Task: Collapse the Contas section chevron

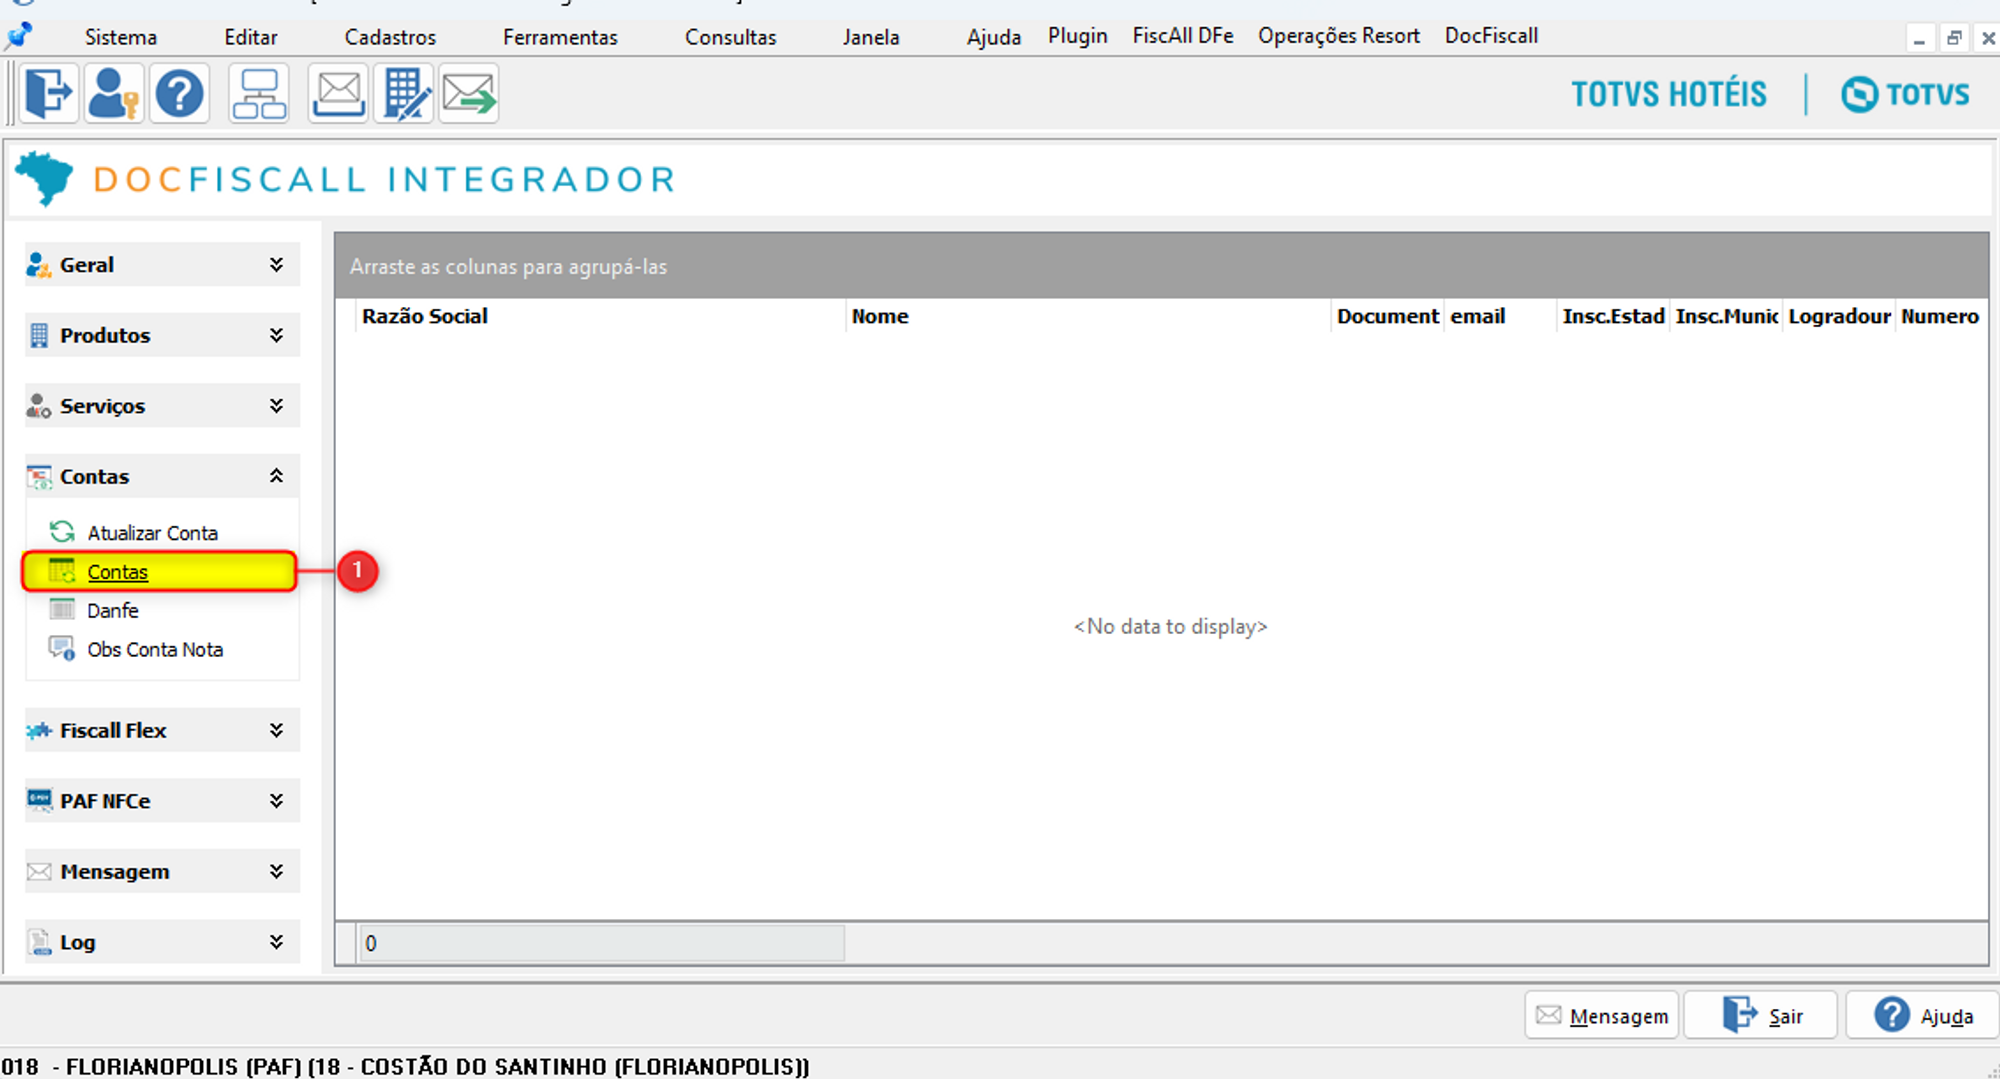Action: [276, 476]
